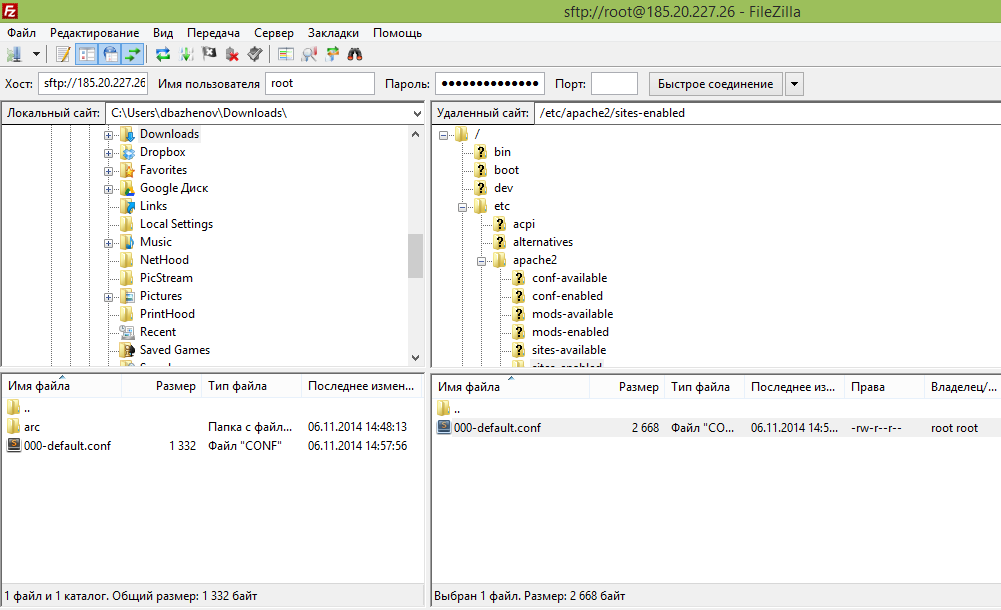Click the local tree vertical scrollbar thumb

[x=415, y=256]
